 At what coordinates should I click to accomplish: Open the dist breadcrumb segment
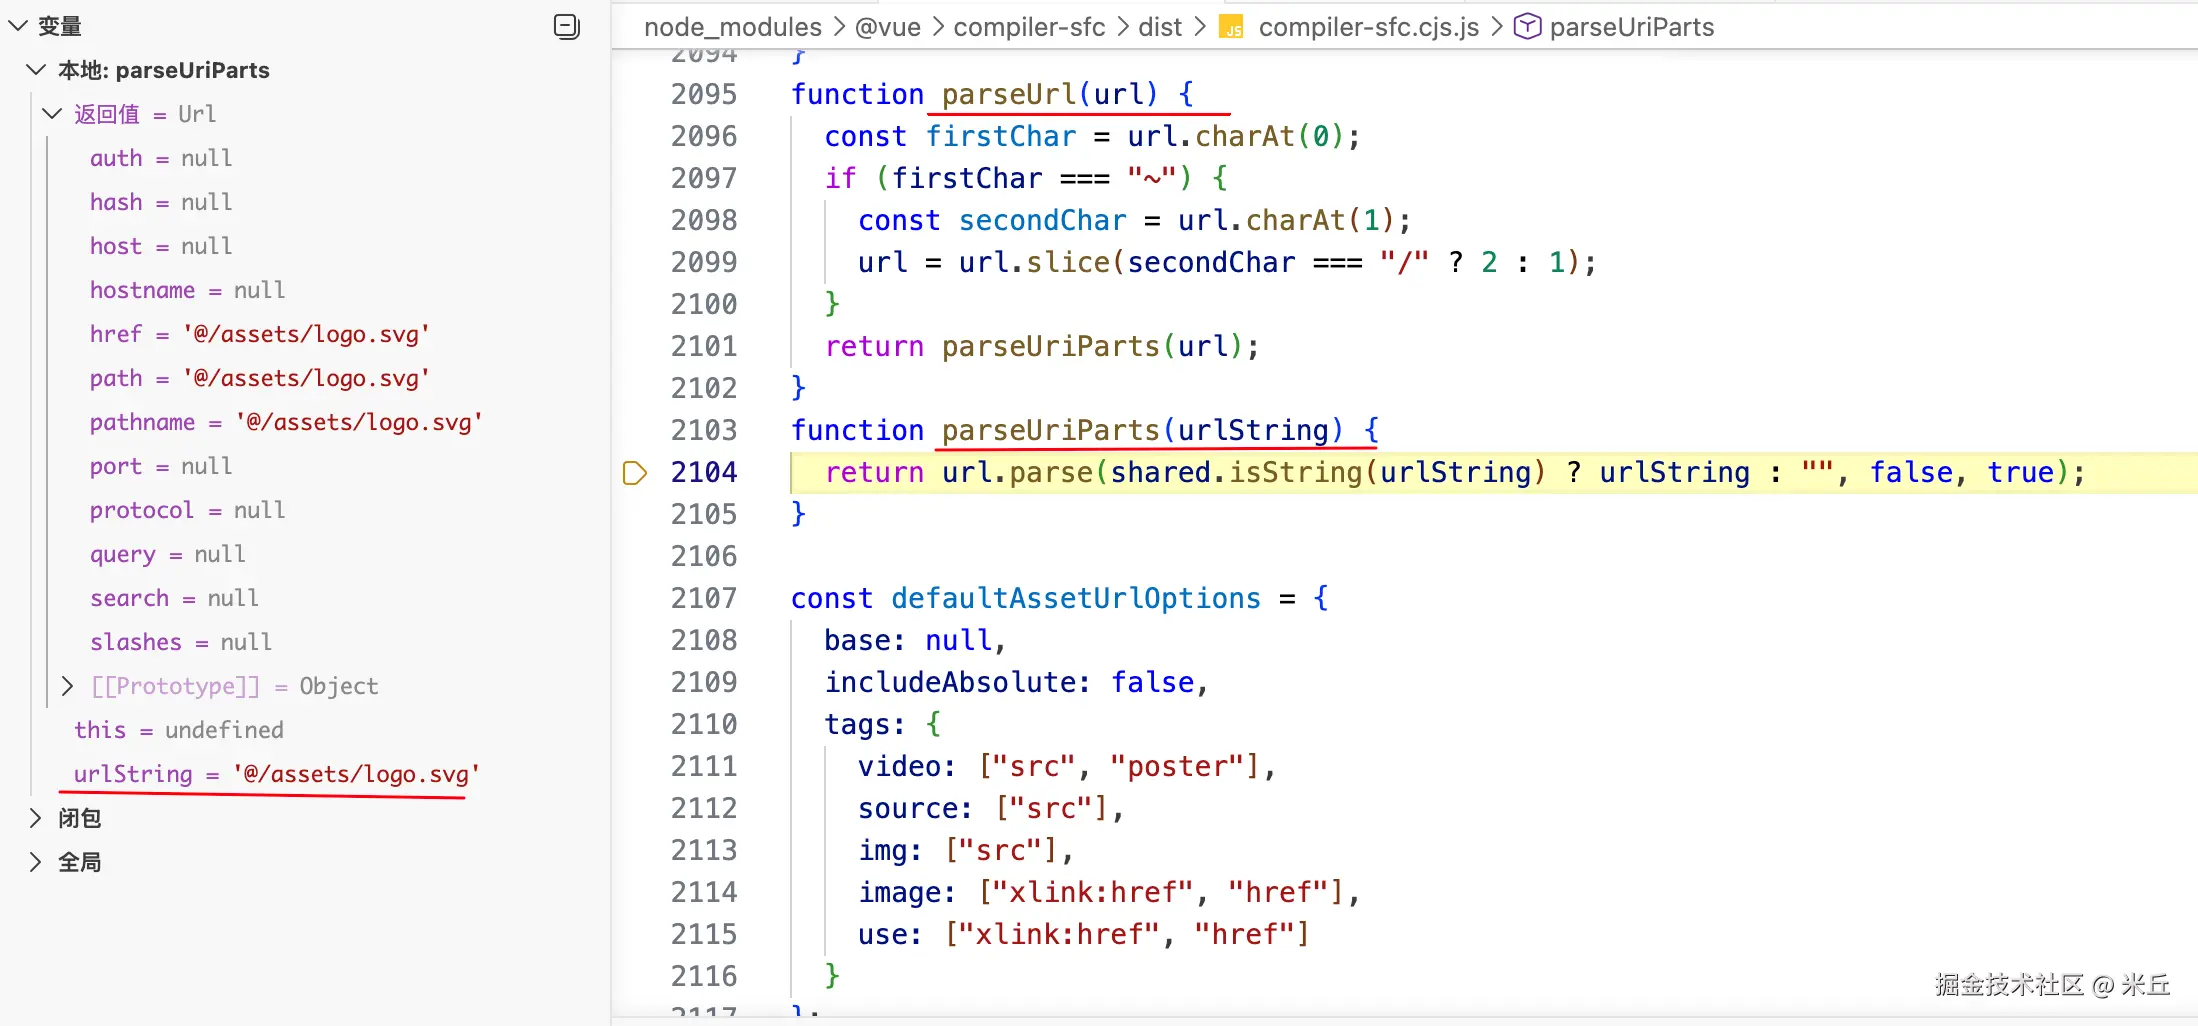tap(1160, 27)
